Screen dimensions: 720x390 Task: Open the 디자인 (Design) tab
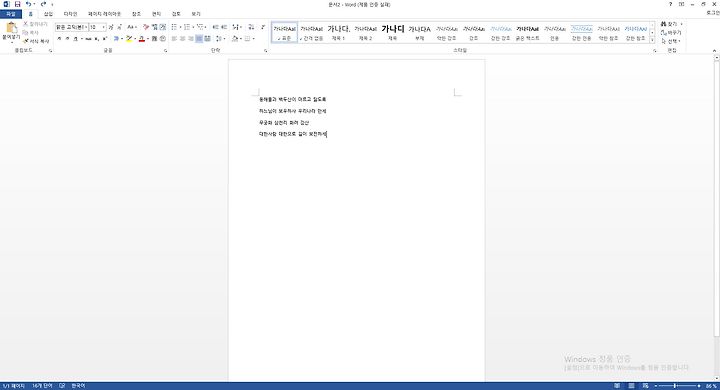(70, 14)
